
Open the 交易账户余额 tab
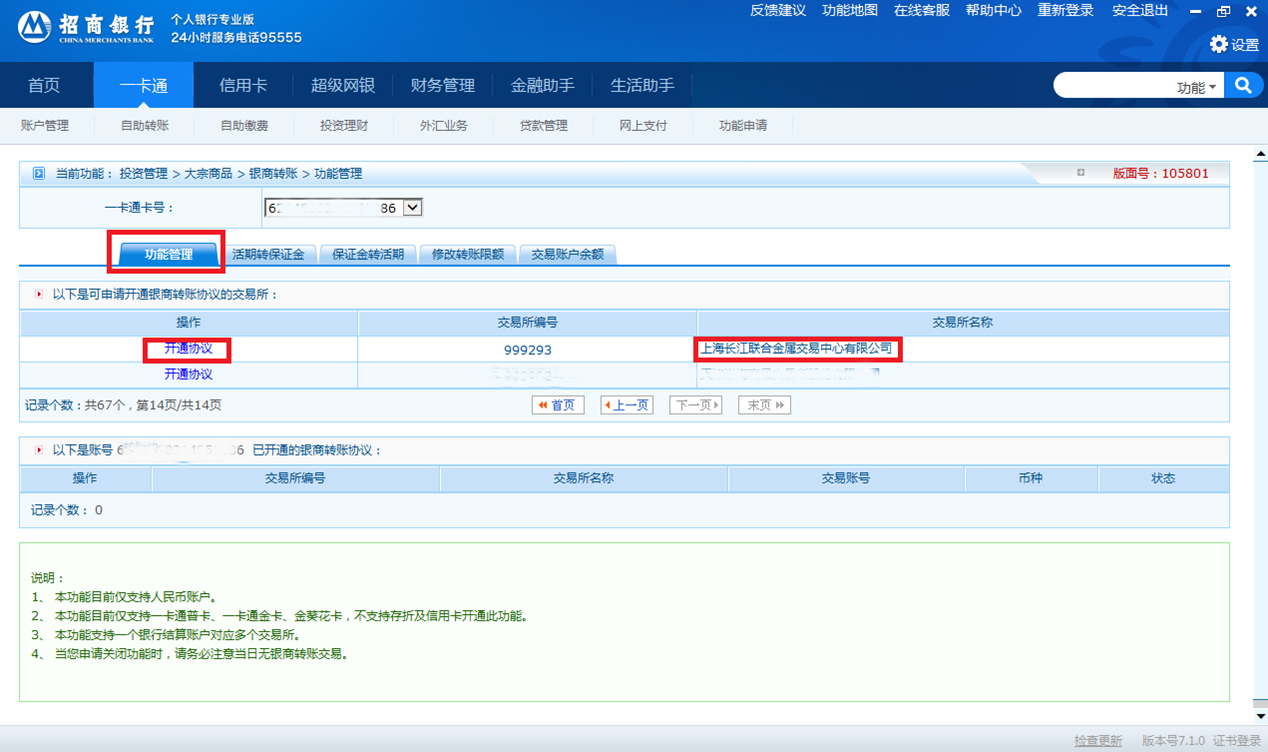(567, 254)
